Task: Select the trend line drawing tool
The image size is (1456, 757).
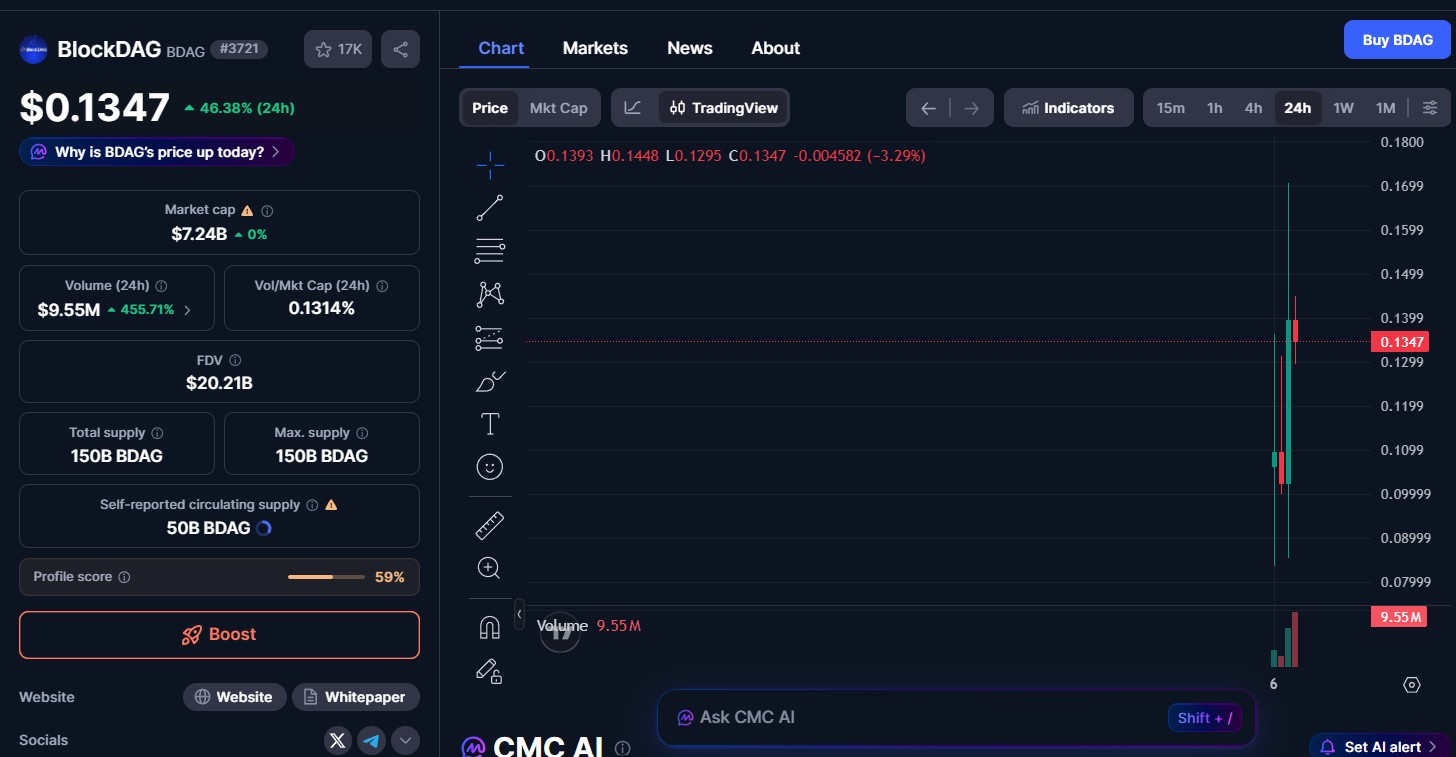Action: pos(489,207)
